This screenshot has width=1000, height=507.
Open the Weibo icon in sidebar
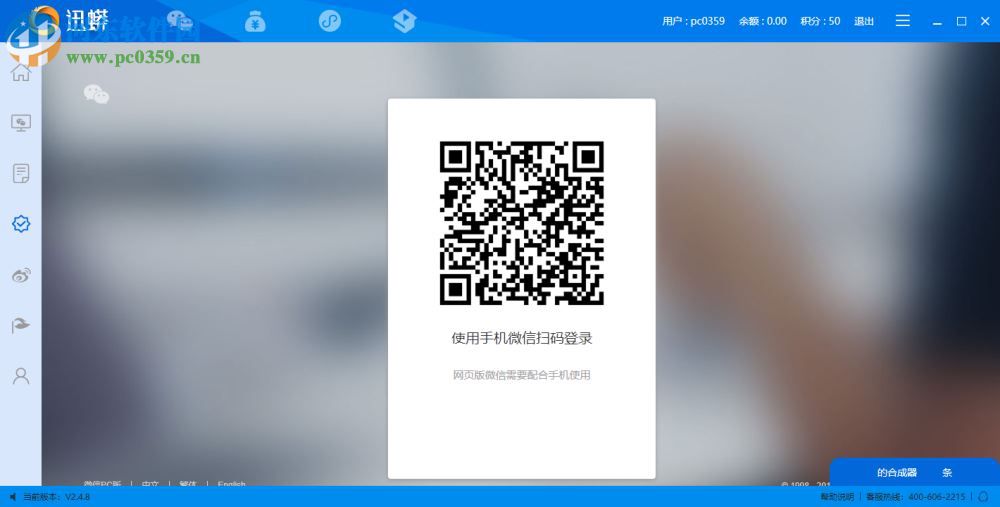20,275
